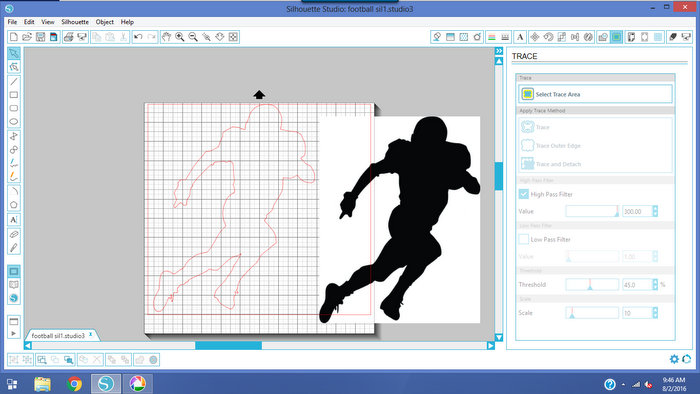Click the horizontal scrollbar thumb
The image size is (700, 394).
[229, 345]
